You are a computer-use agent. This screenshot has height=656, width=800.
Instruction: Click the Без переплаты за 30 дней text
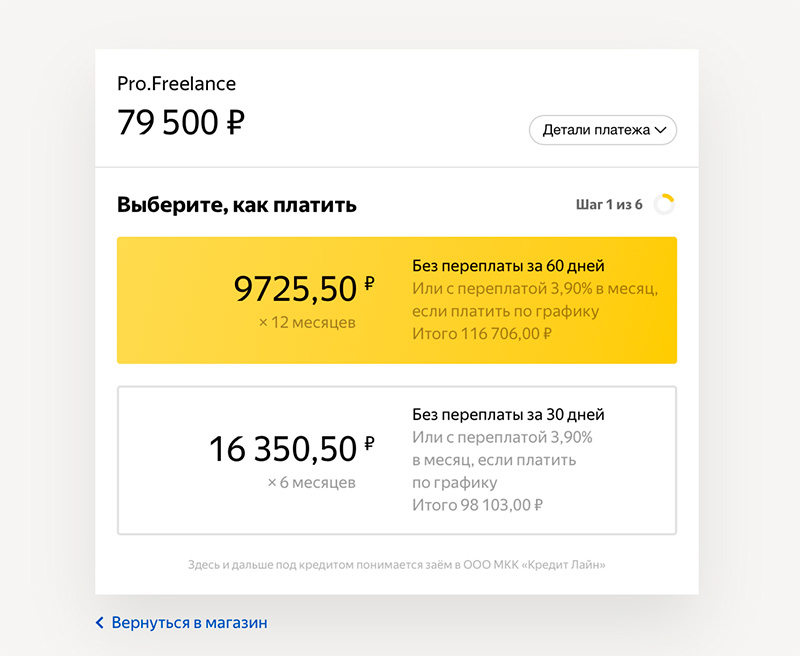coord(508,415)
